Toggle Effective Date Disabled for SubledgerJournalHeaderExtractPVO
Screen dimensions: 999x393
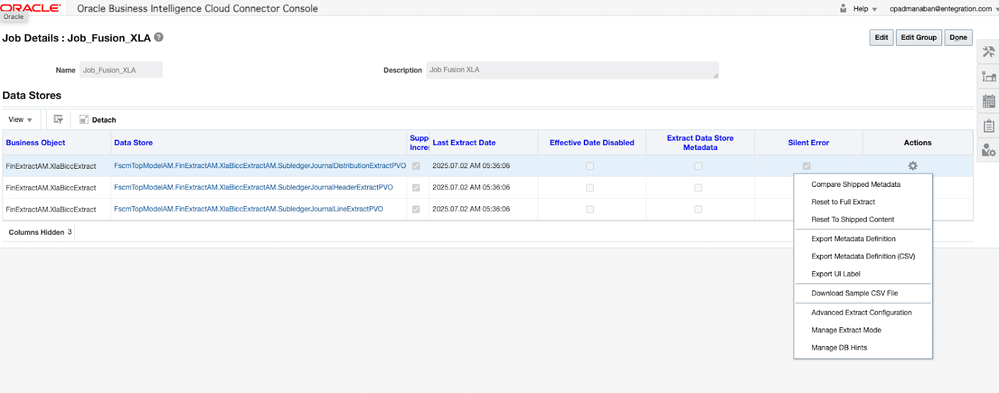point(590,188)
